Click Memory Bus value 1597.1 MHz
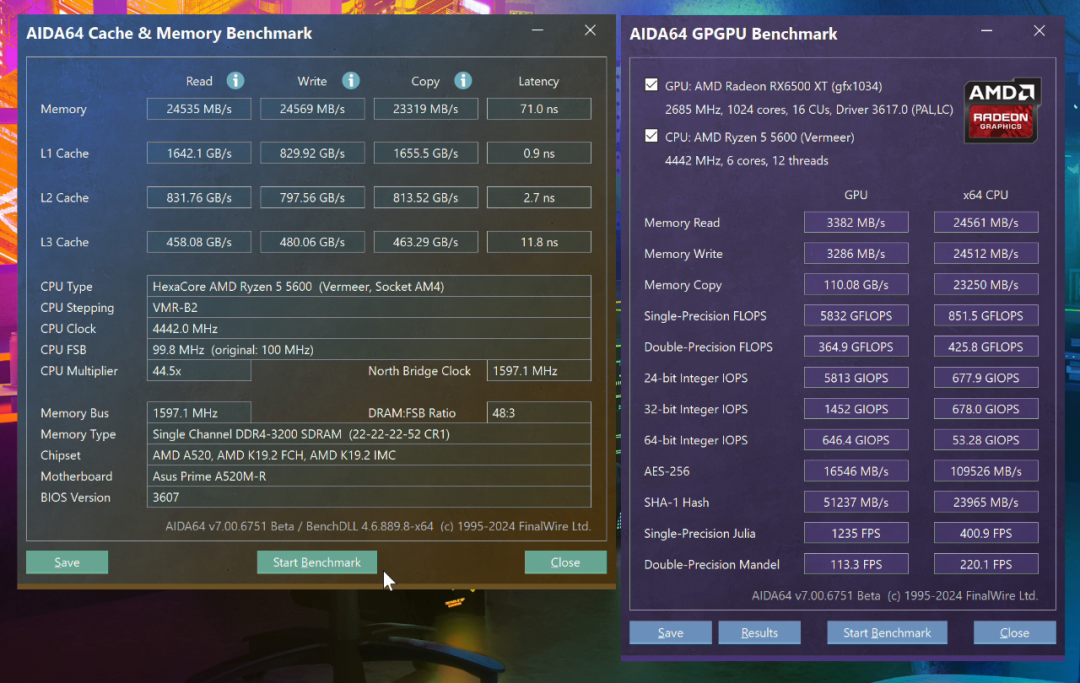 click(x=199, y=412)
